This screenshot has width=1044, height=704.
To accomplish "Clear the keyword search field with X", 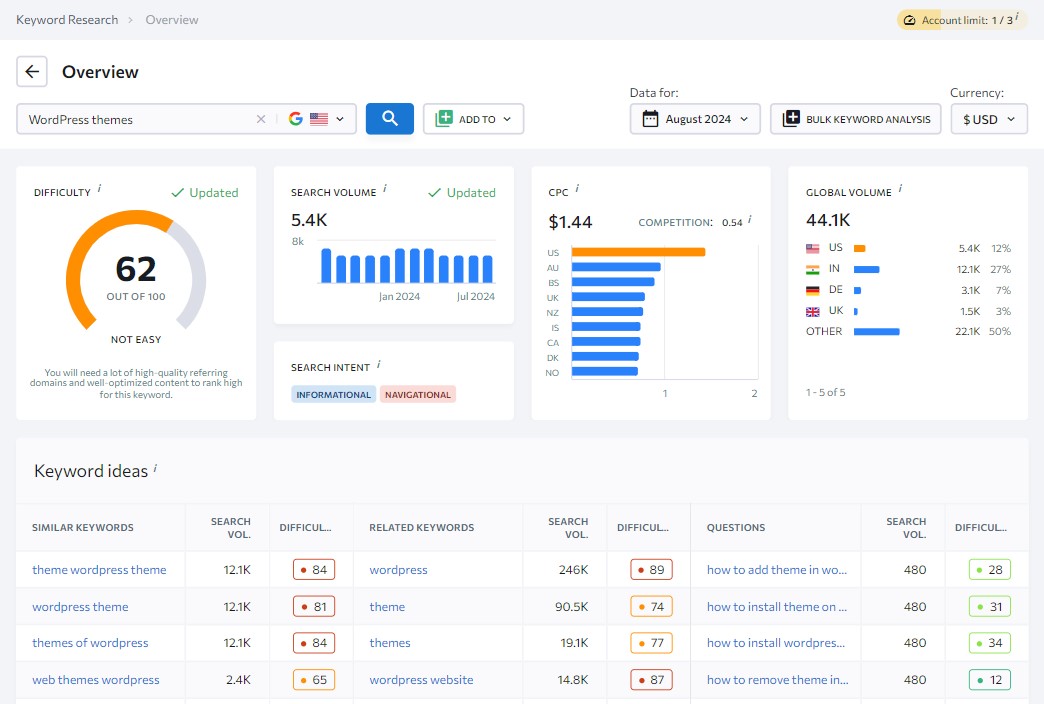I will click(261, 119).
